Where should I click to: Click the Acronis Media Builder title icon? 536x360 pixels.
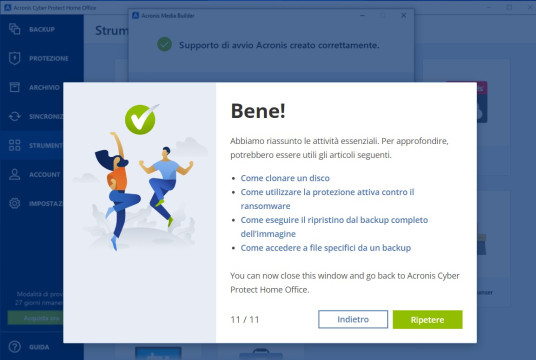(135, 15)
